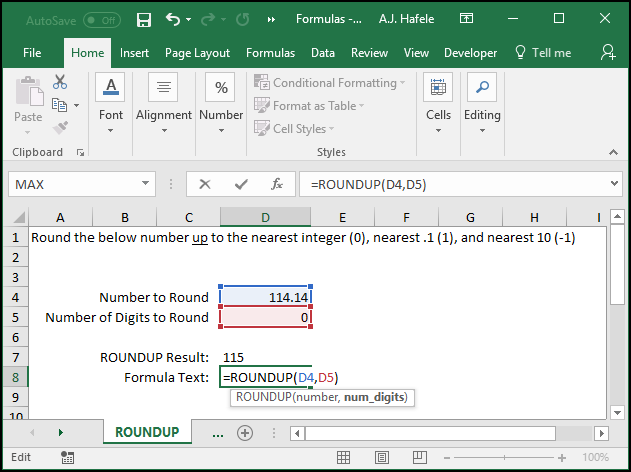Open the Clipboard dialog launcher

(x=80, y=153)
